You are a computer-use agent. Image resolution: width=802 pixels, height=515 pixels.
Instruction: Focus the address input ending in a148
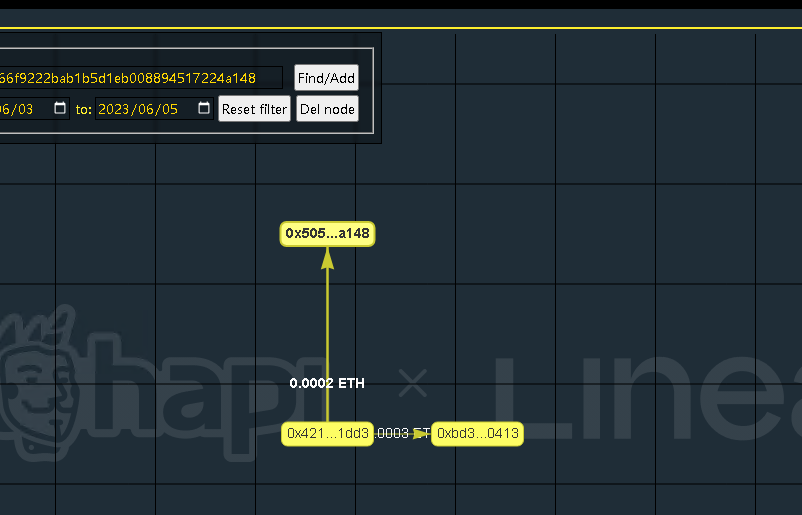[x=141, y=78]
